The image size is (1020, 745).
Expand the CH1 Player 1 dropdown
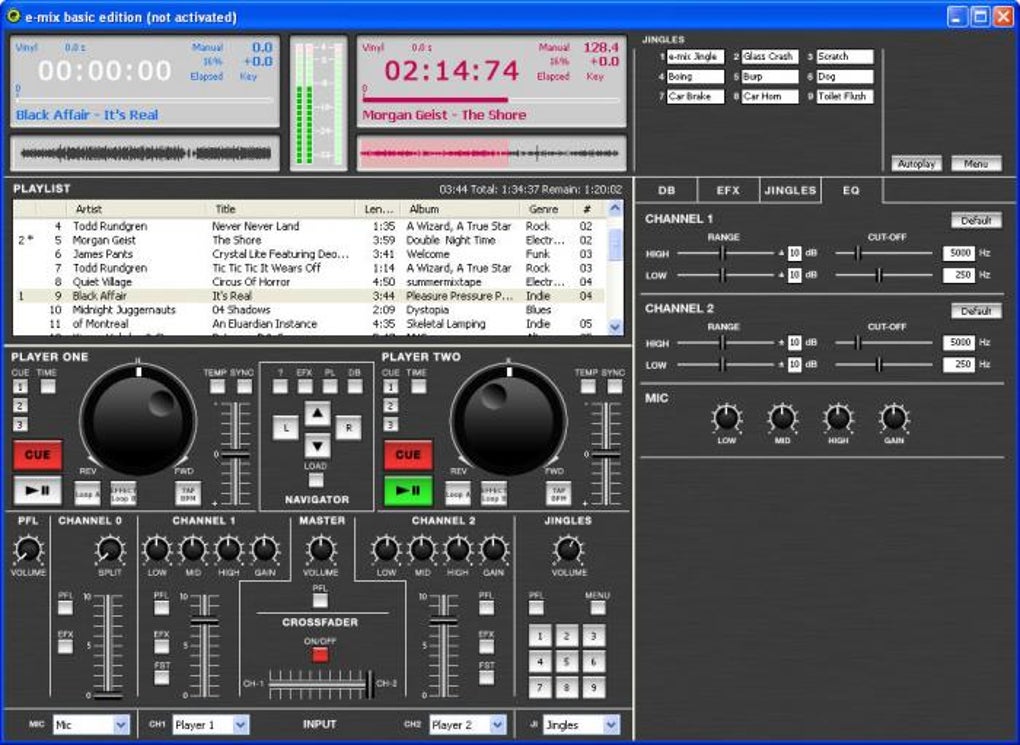pyautogui.click(x=241, y=725)
